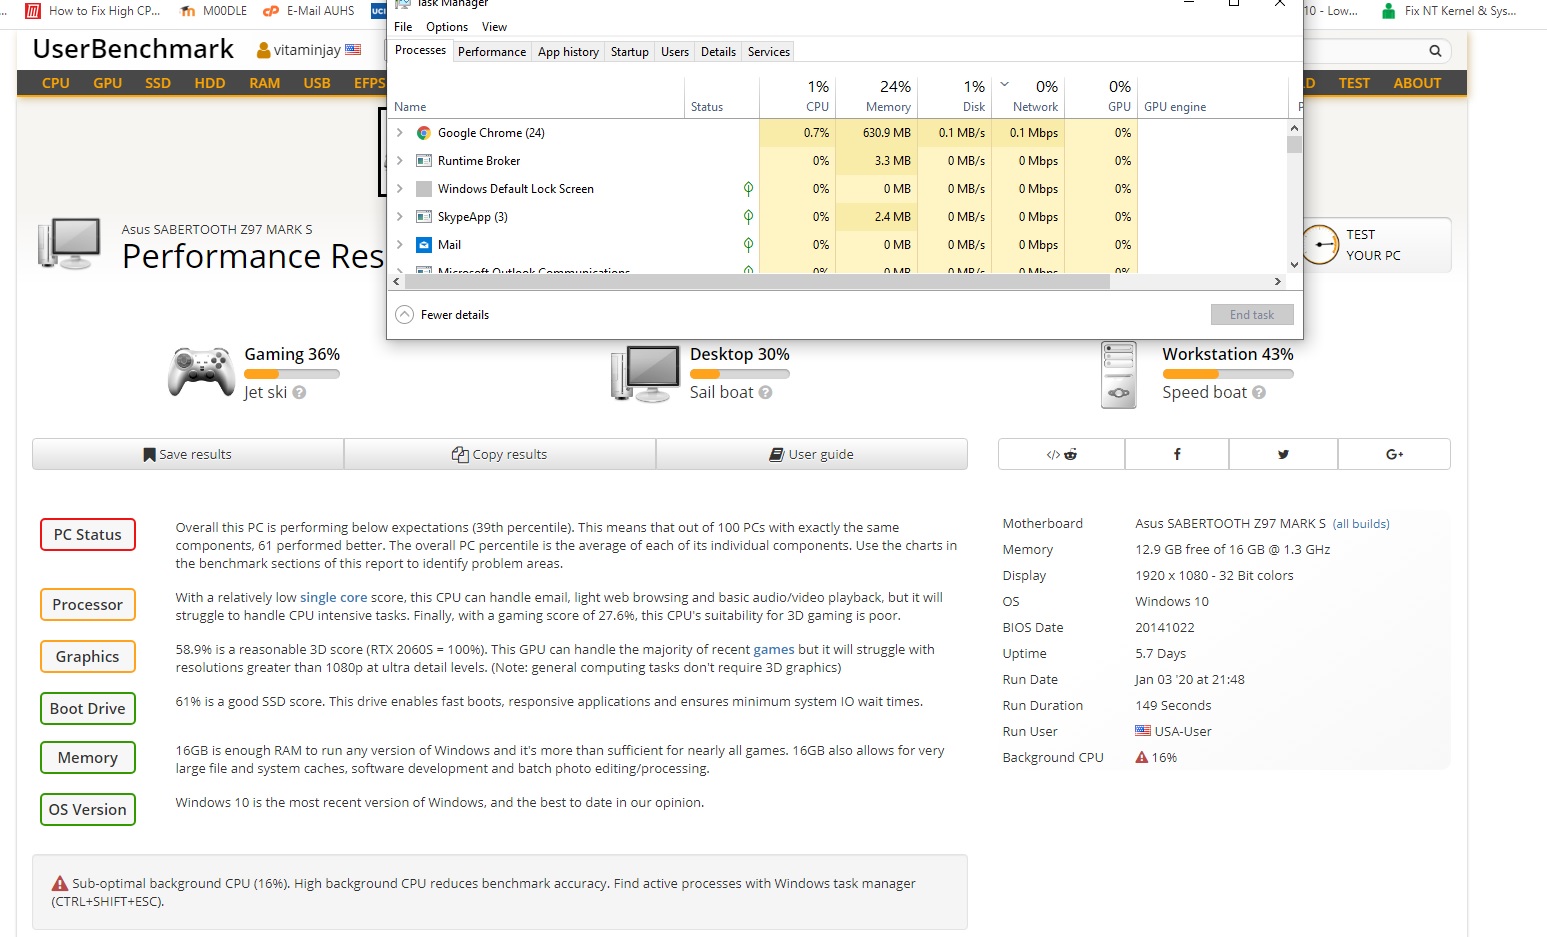Switch to the Startup tab

pyautogui.click(x=630, y=52)
